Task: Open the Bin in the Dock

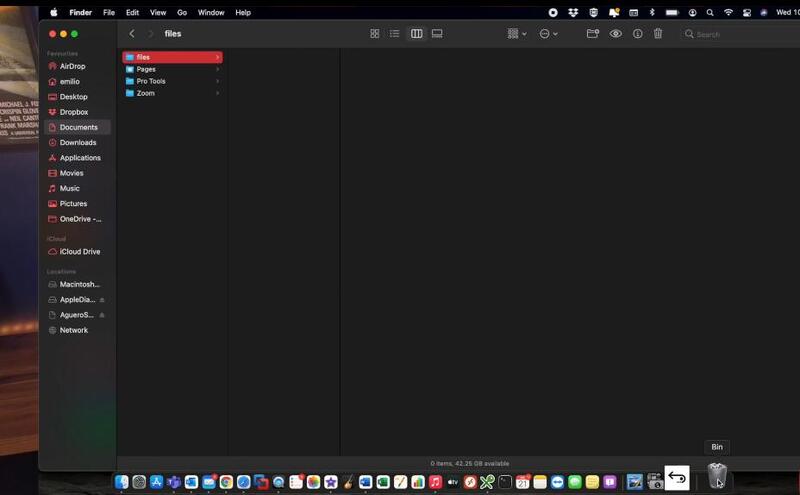Action: pos(717,478)
